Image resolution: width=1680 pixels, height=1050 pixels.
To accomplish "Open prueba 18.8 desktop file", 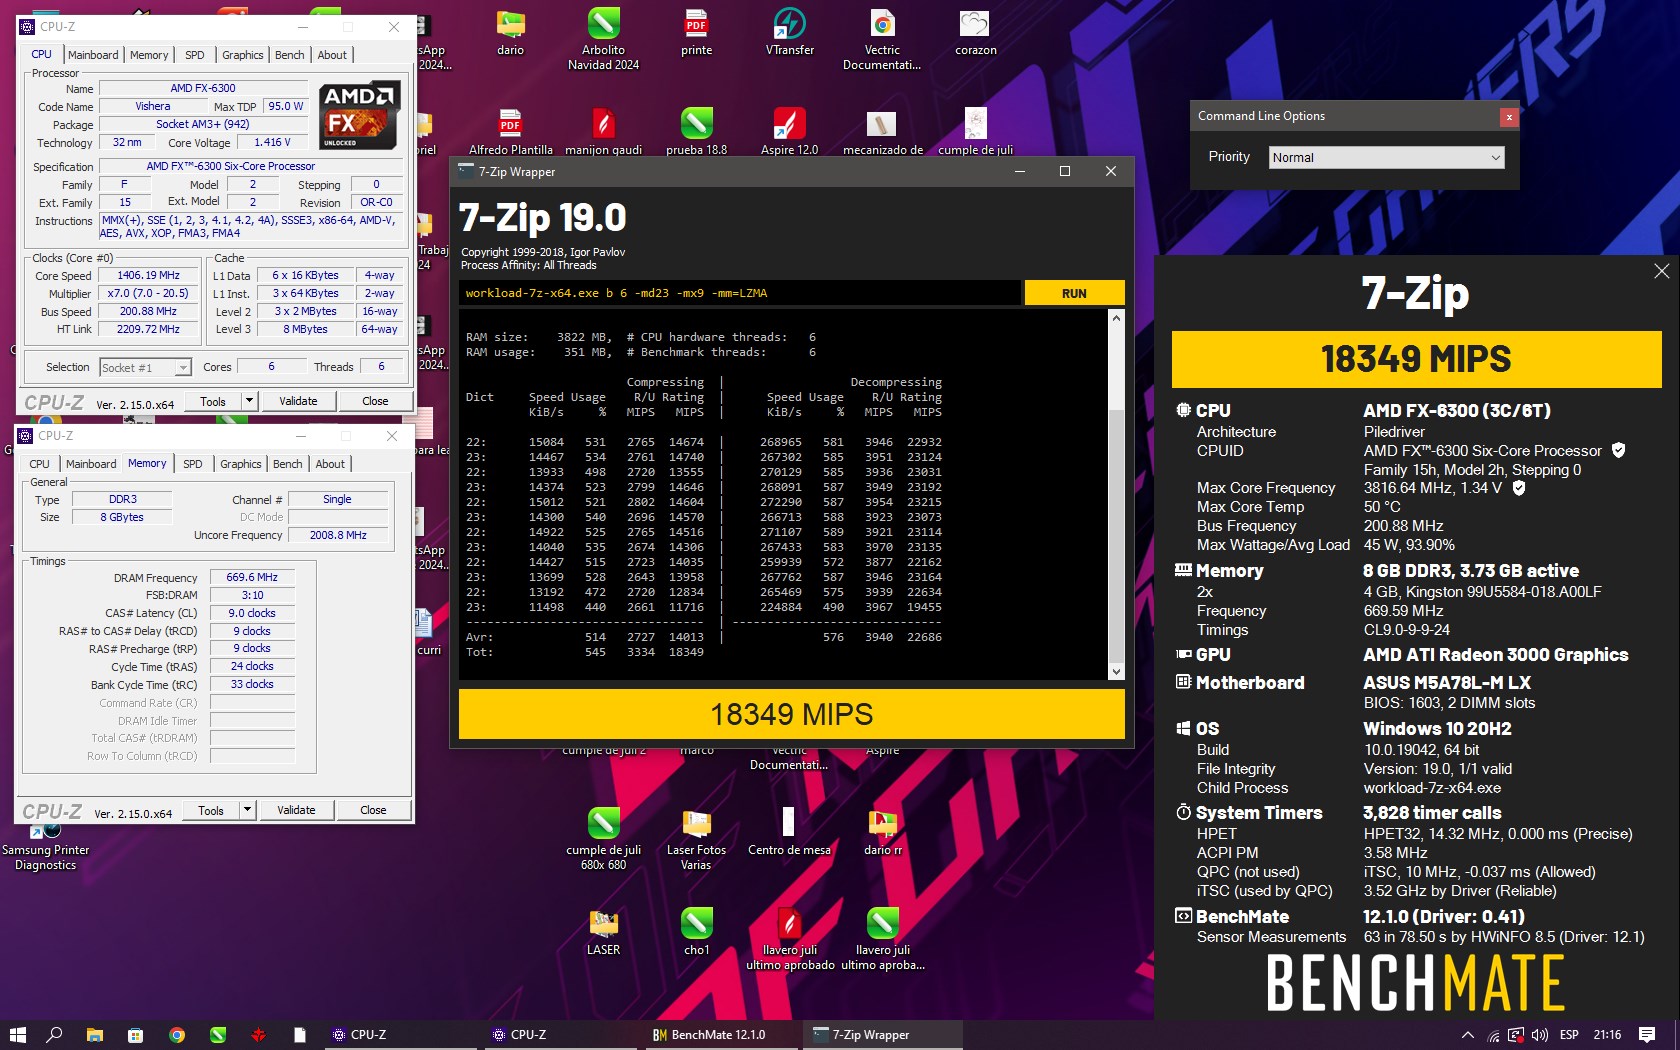I will coord(696,131).
